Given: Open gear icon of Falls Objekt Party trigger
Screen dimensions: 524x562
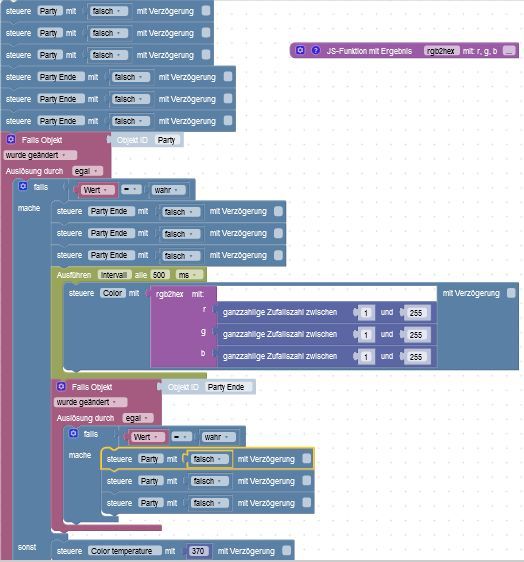Looking at the screenshot, I should pos(11,139).
